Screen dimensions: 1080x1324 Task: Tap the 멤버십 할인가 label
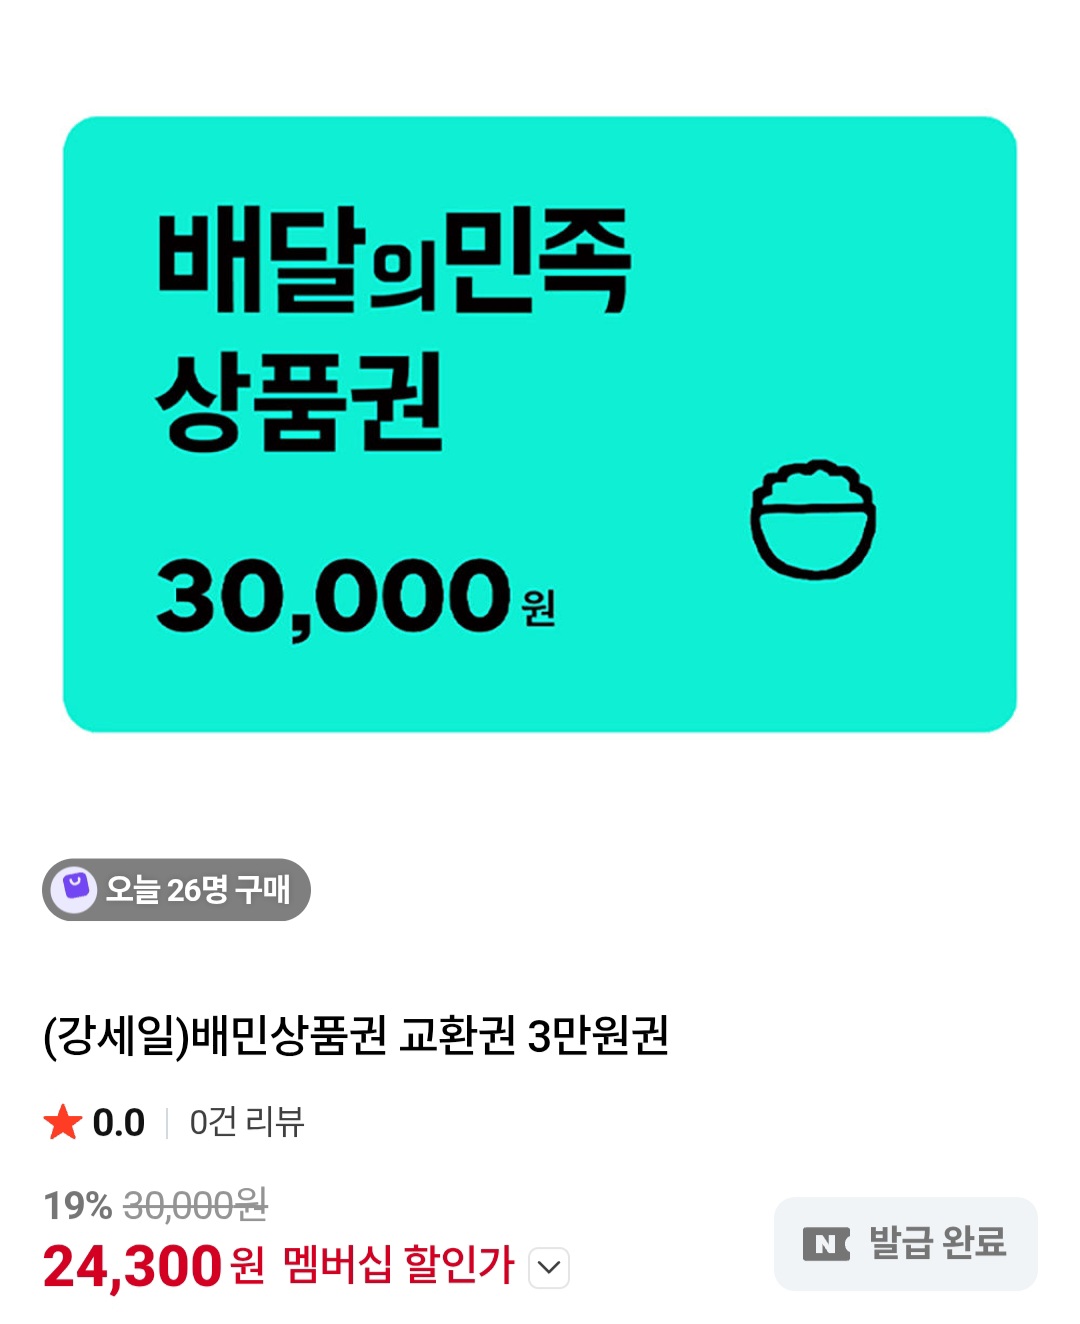click(399, 1266)
